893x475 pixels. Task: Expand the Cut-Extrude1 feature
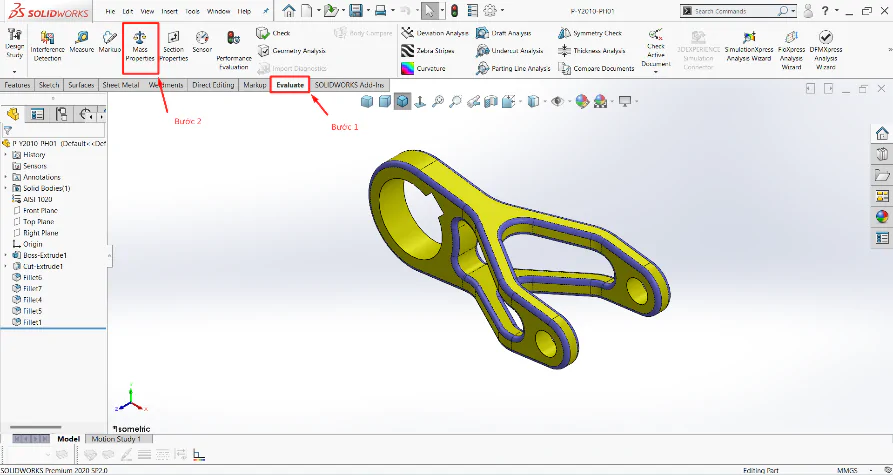click(x=6, y=266)
